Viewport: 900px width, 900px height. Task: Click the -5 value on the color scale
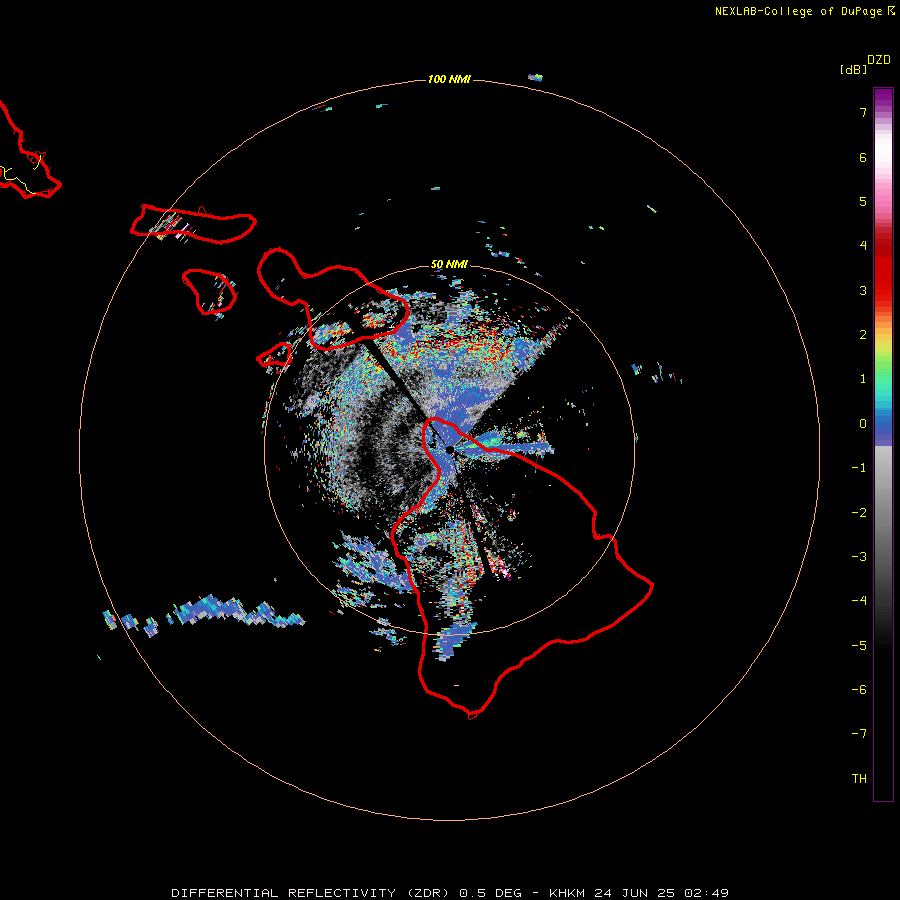[859, 646]
